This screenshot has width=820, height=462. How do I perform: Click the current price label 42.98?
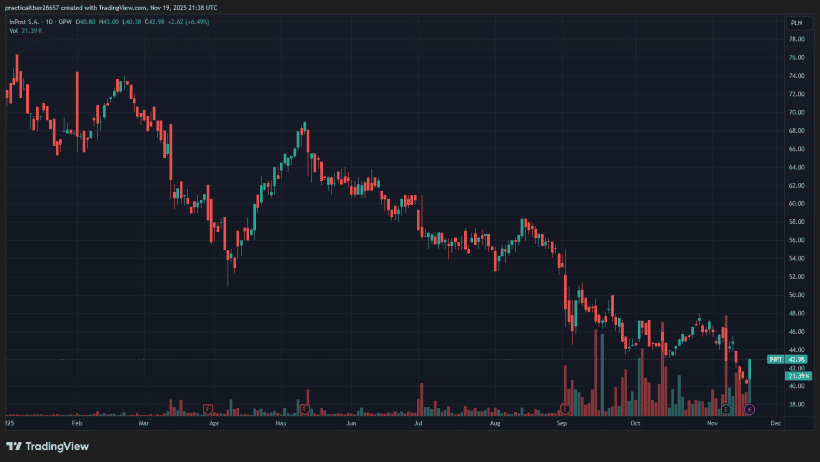[x=798, y=359]
